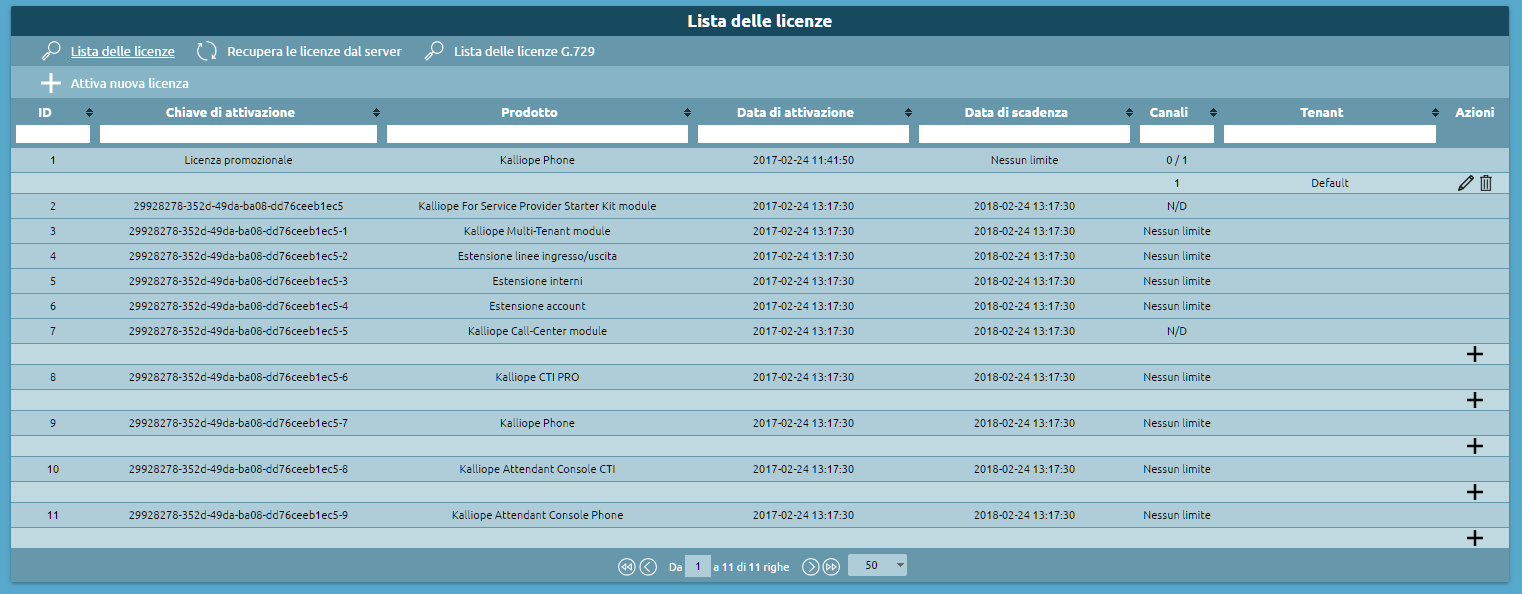Click Kalliope Call-Center module cell
The image size is (1522, 594).
pyautogui.click(x=537, y=331)
